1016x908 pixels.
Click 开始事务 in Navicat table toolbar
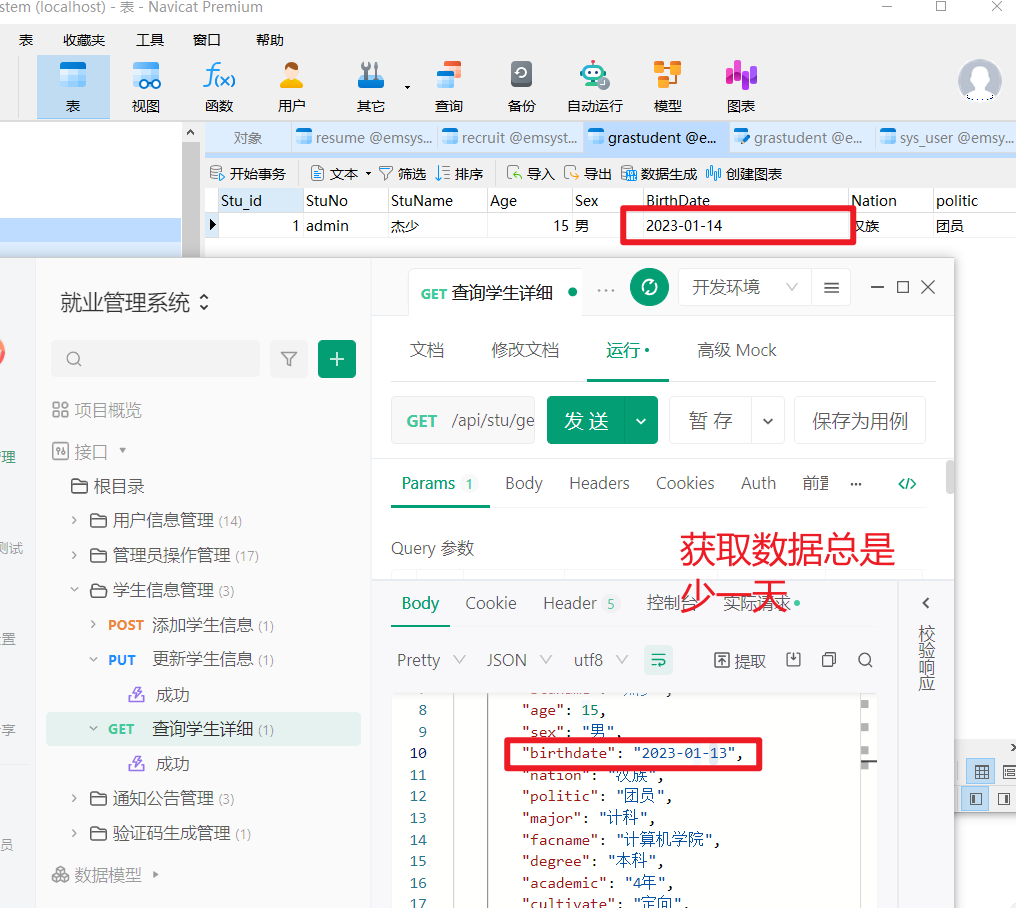click(248, 174)
